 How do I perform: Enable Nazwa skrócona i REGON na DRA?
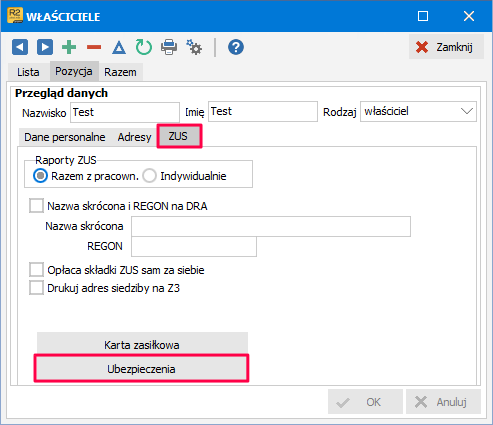36,206
